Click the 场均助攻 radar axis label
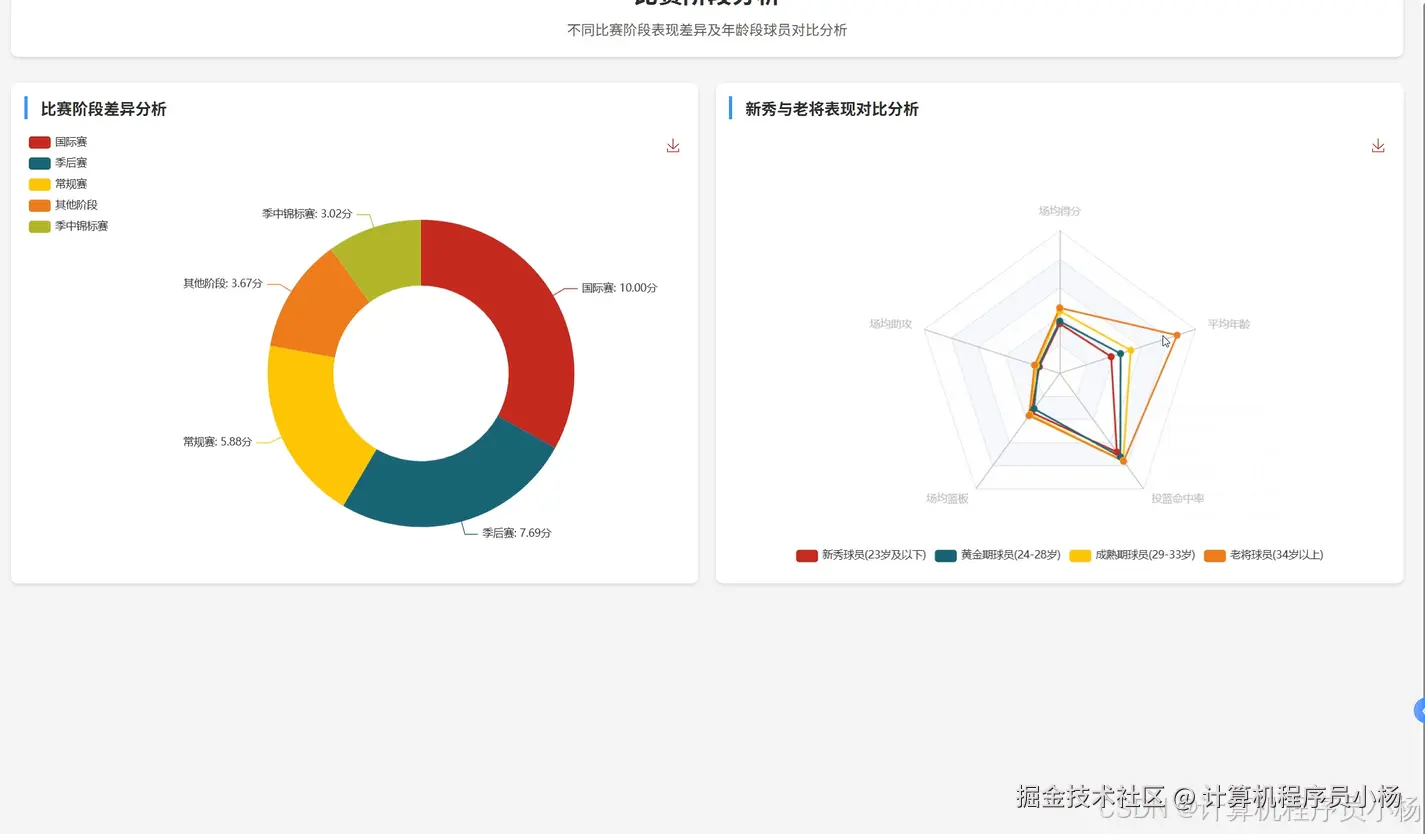Screen dimensions: 1425x834 890,324
